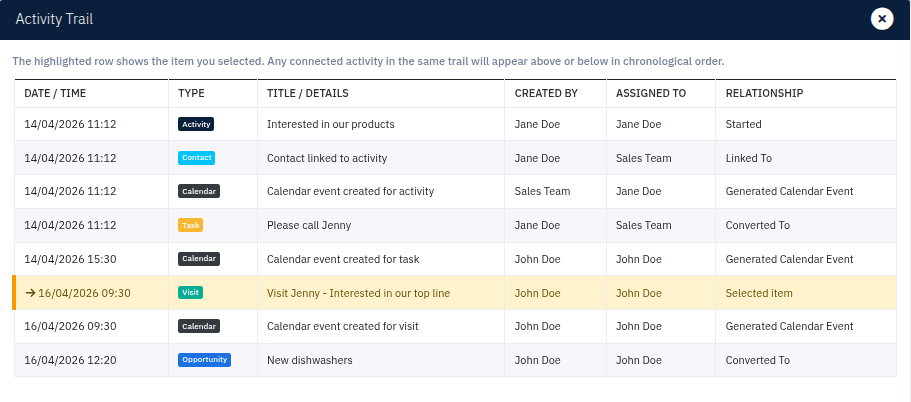
Task: Select highlighted 'Visit Jenny' title
Action: pos(358,293)
